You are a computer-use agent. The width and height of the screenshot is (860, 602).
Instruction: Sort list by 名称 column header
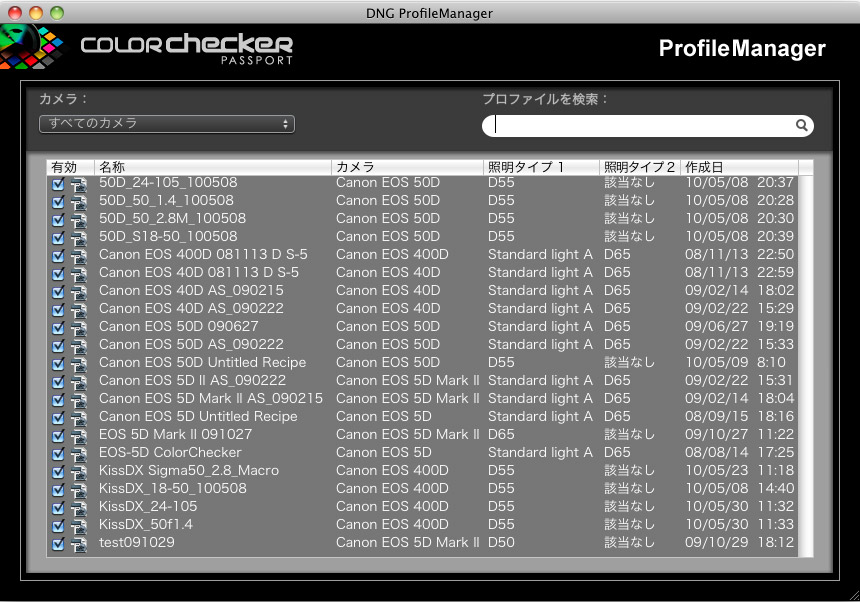click(x=213, y=167)
